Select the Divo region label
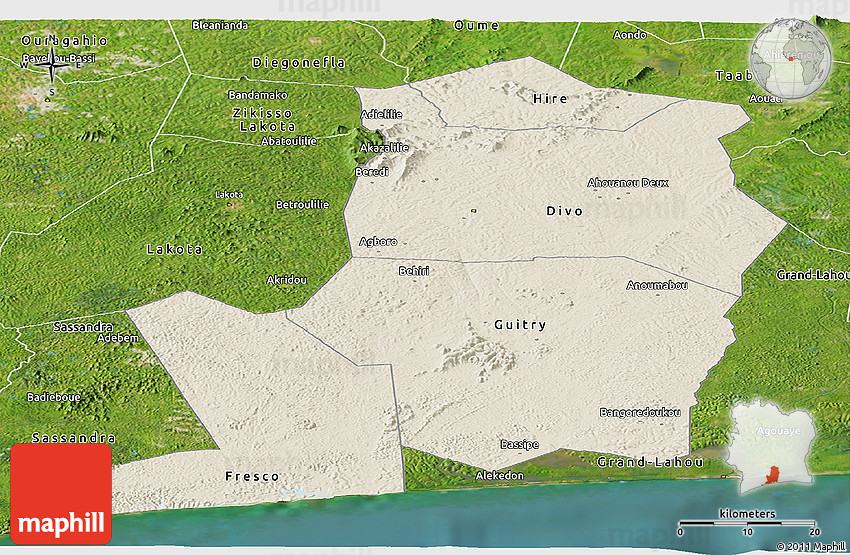850x555 pixels. click(565, 211)
